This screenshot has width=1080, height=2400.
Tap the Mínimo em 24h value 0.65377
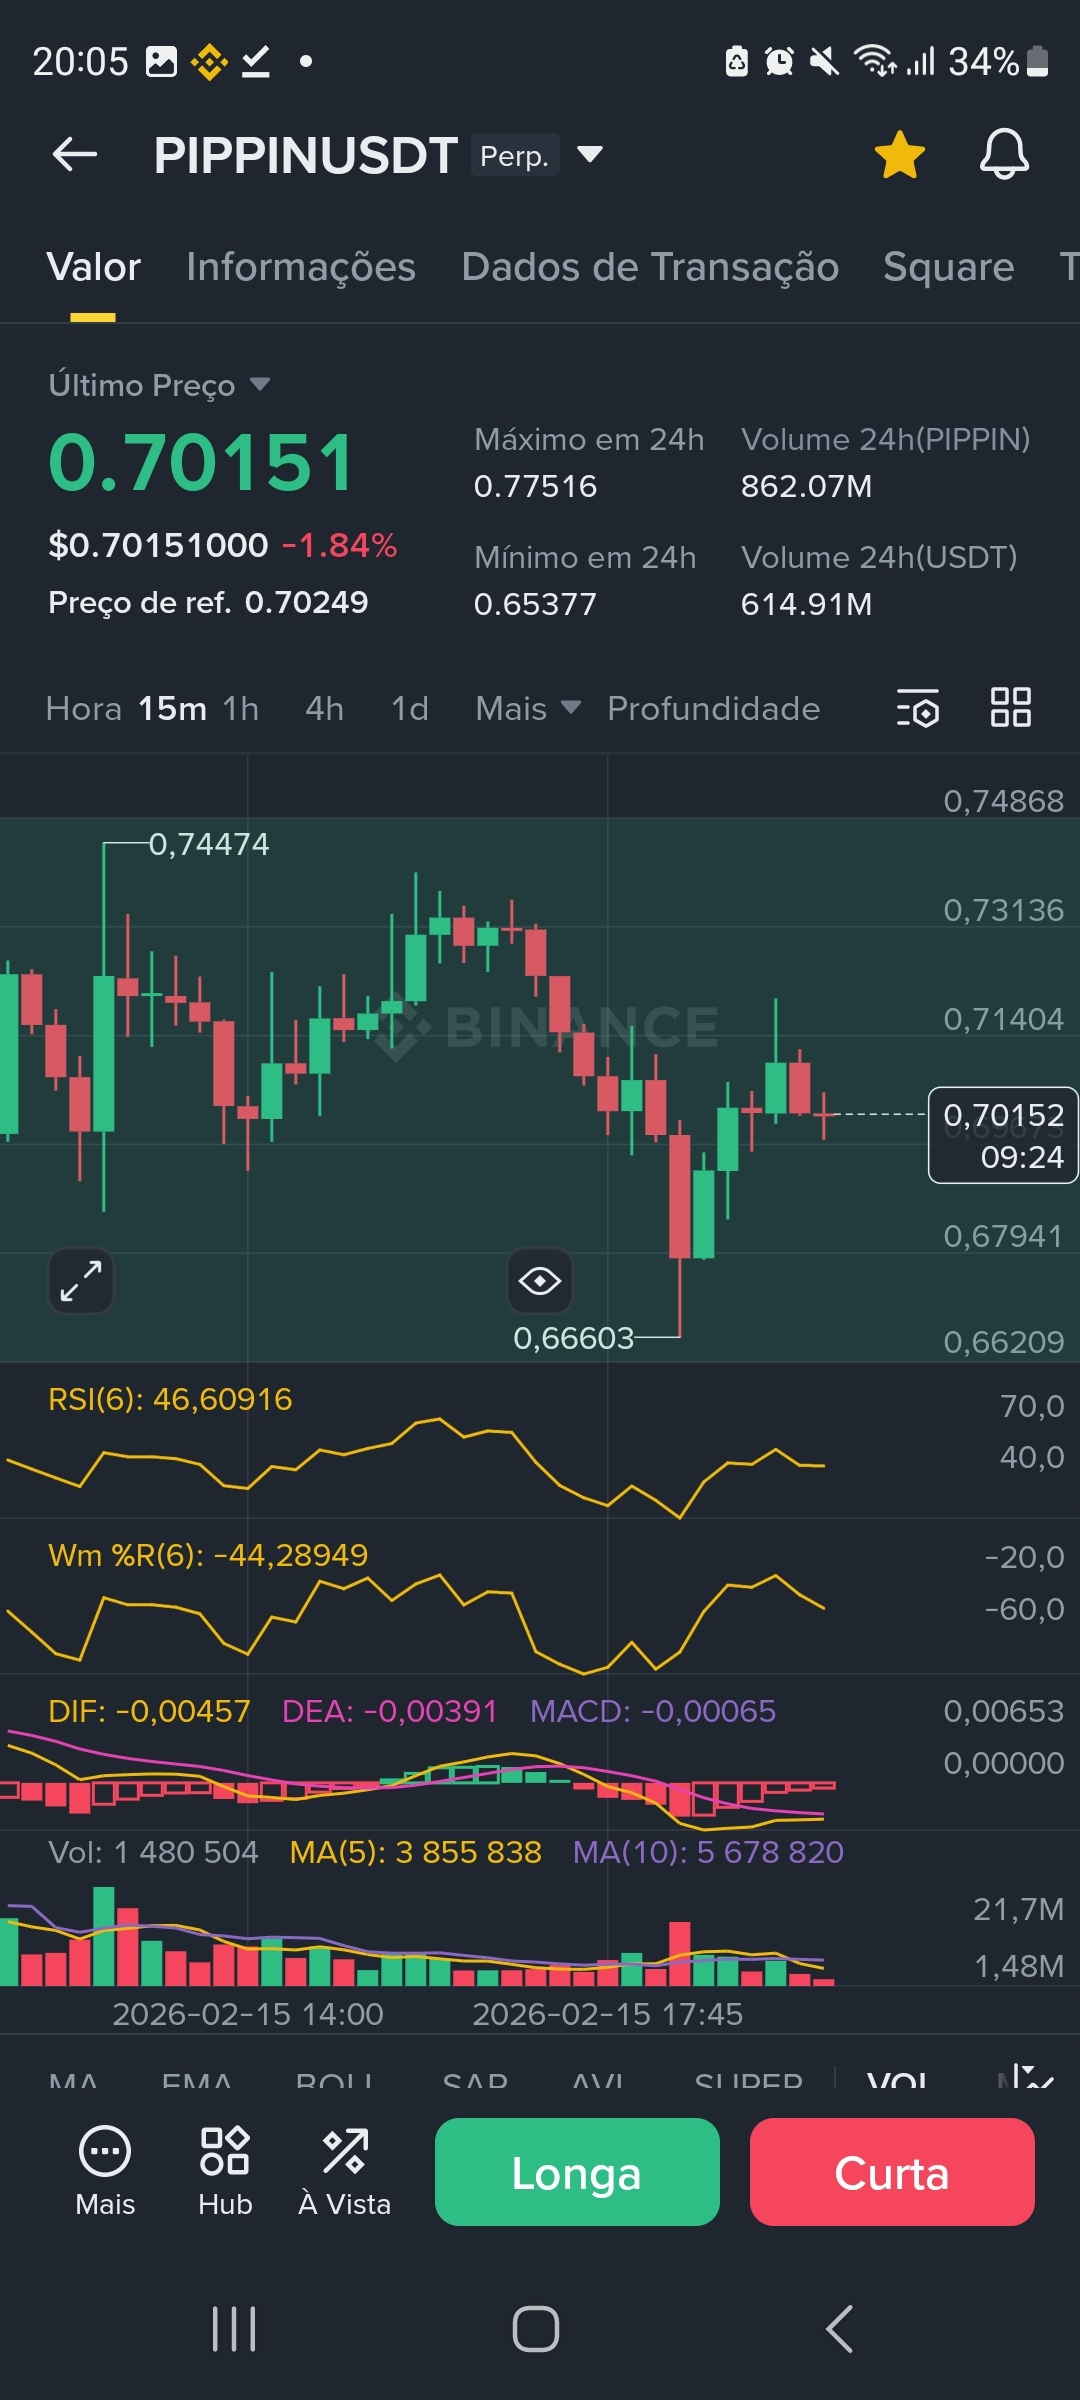tap(535, 604)
